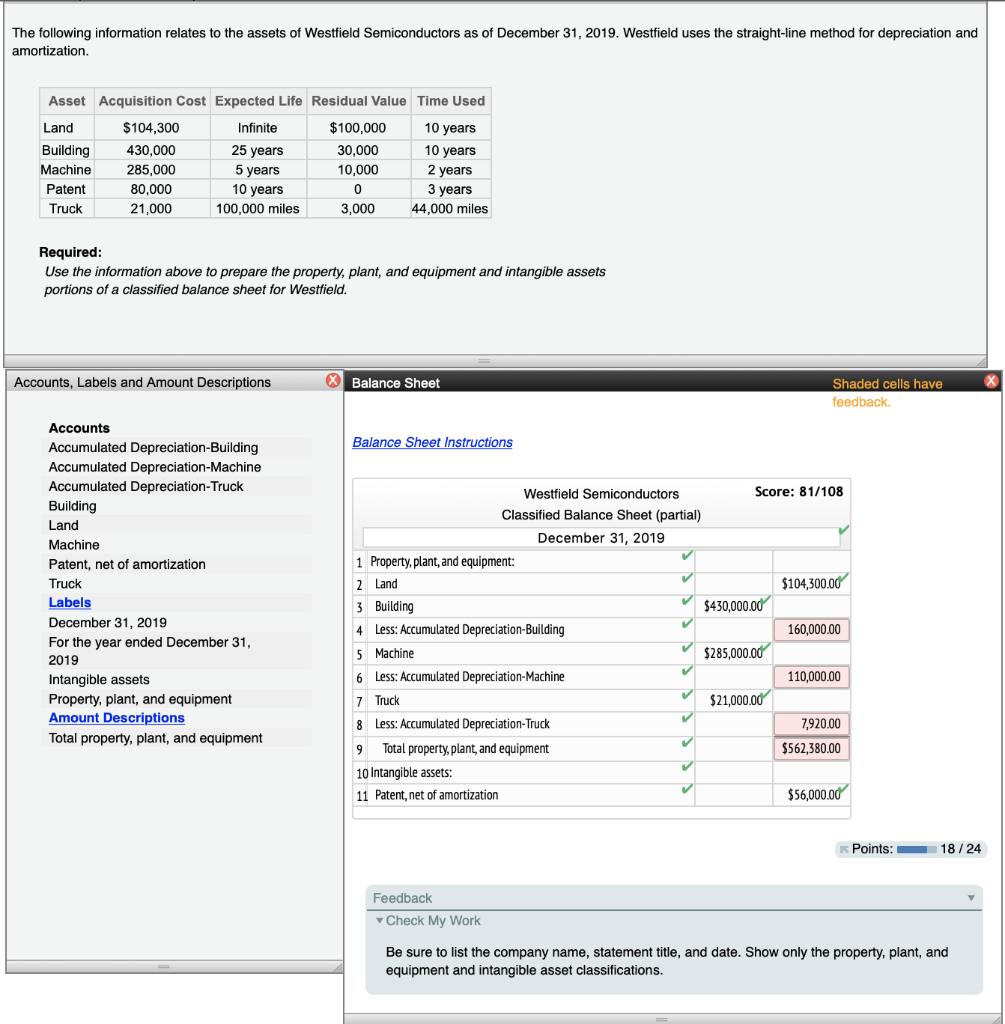The height and width of the screenshot is (1024, 1005).
Task: Open the Amount Descriptions link
Action: (x=116, y=718)
